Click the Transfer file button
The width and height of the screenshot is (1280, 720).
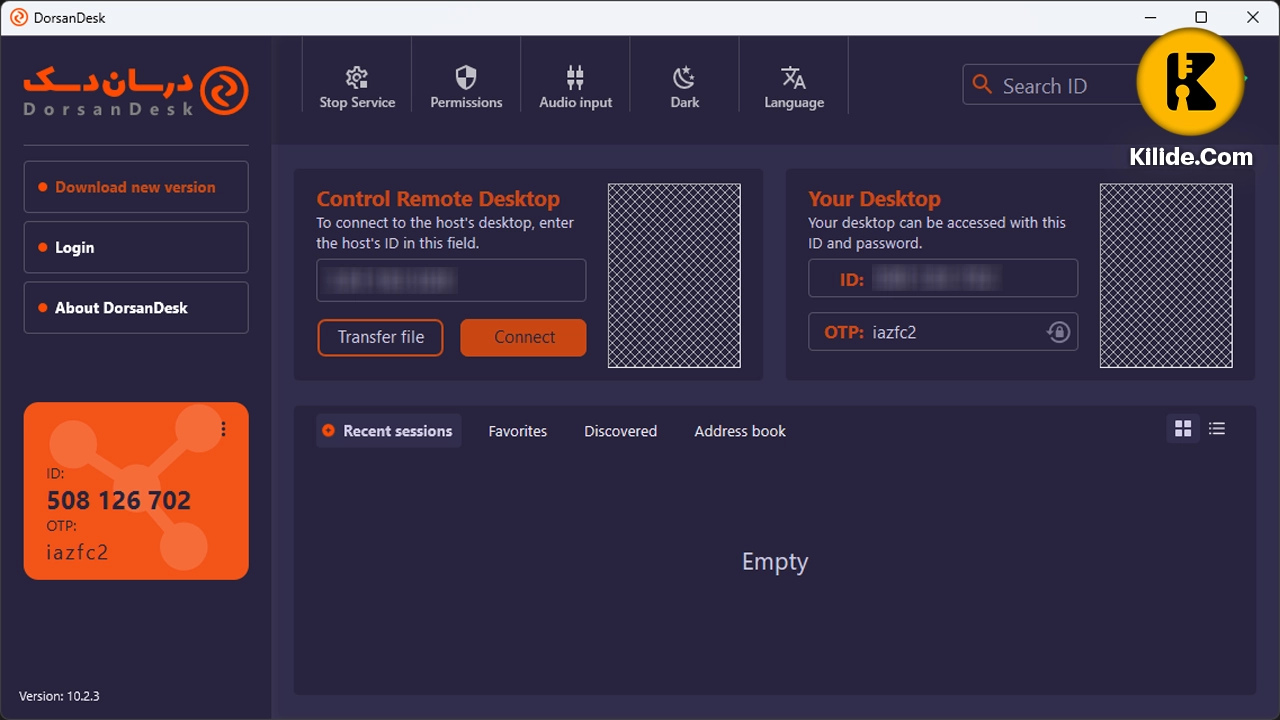click(x=380, y=337)
